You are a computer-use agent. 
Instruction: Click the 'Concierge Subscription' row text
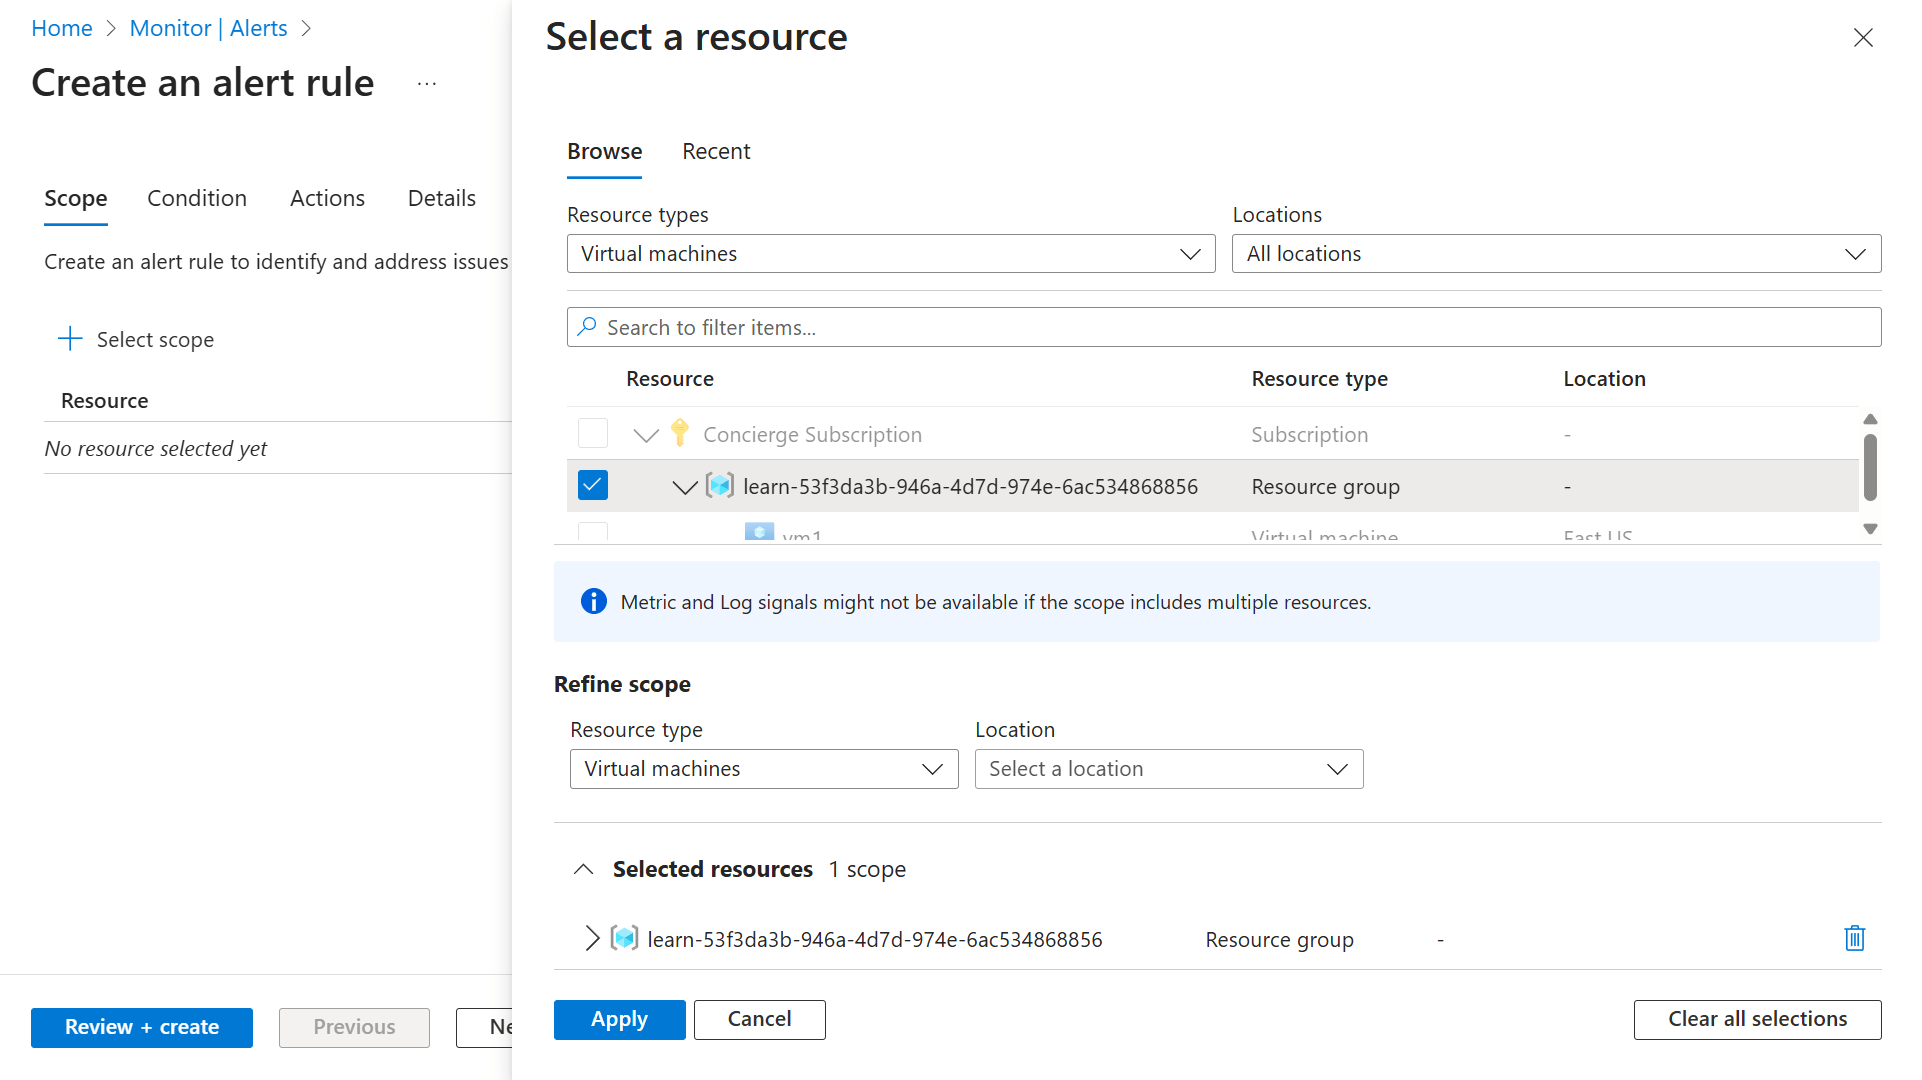point(812,435)
